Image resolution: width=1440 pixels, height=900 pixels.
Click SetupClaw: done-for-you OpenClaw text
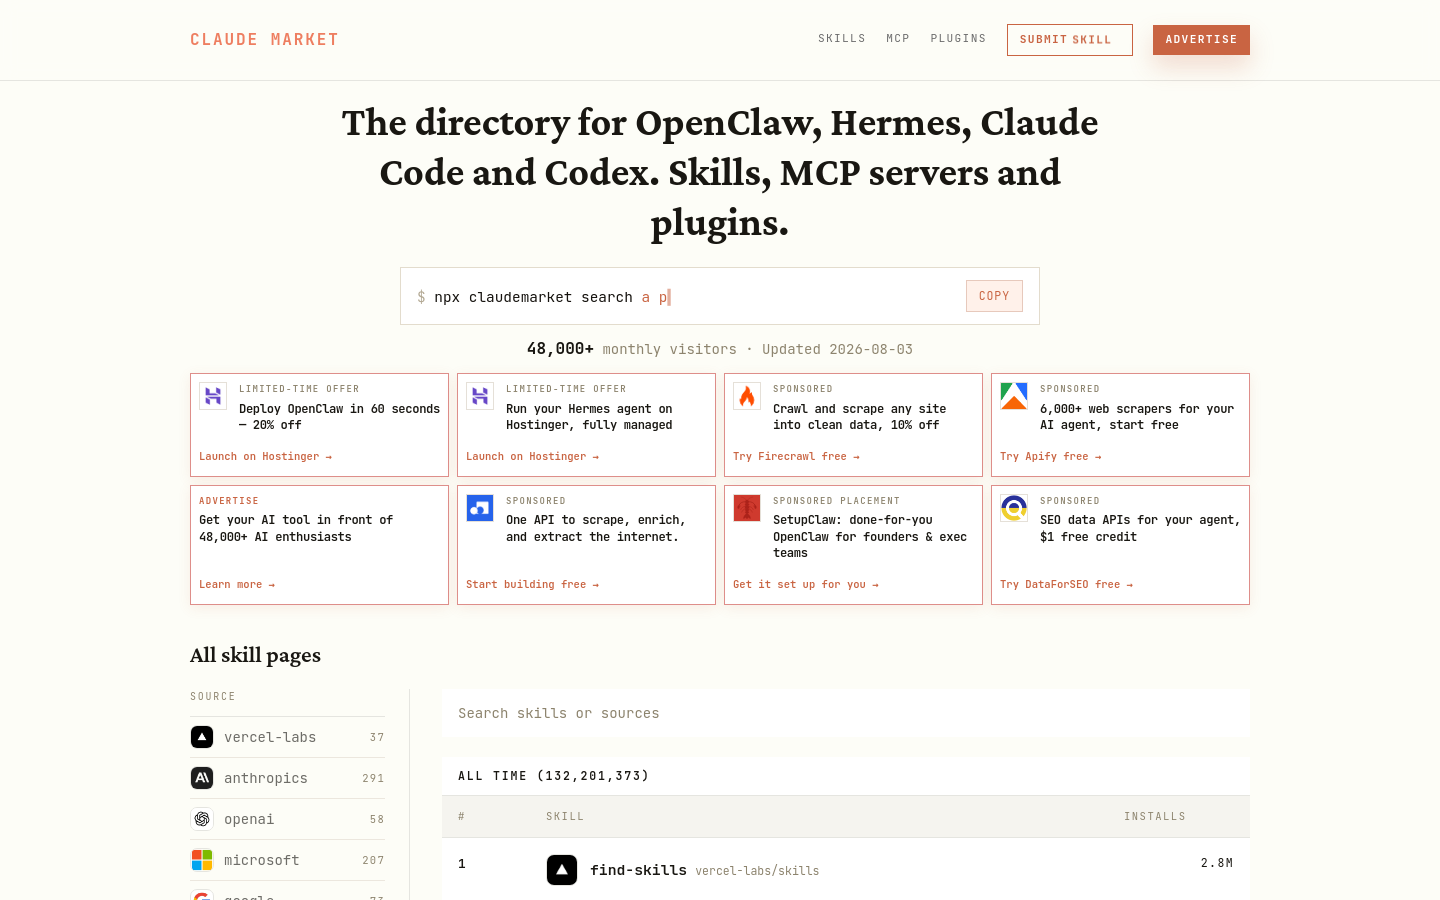point(870,536)
